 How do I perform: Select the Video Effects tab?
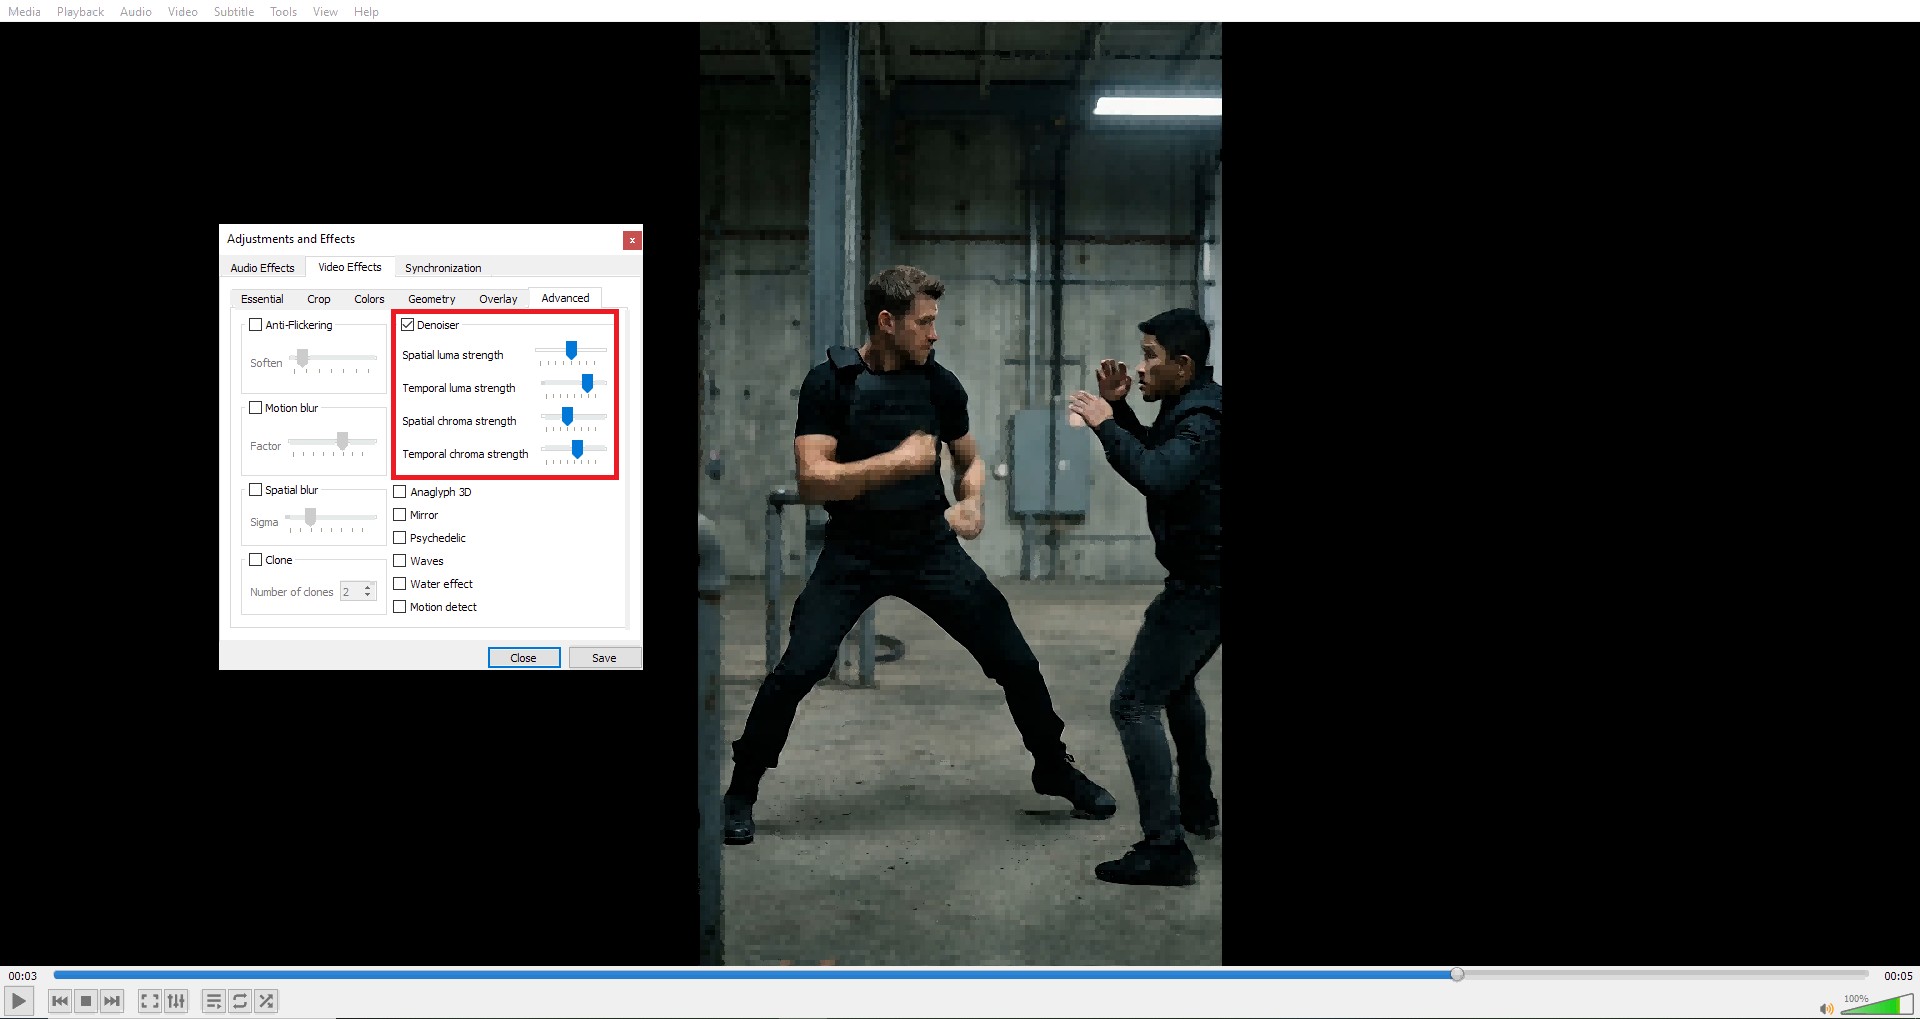[x=350, y=267]
